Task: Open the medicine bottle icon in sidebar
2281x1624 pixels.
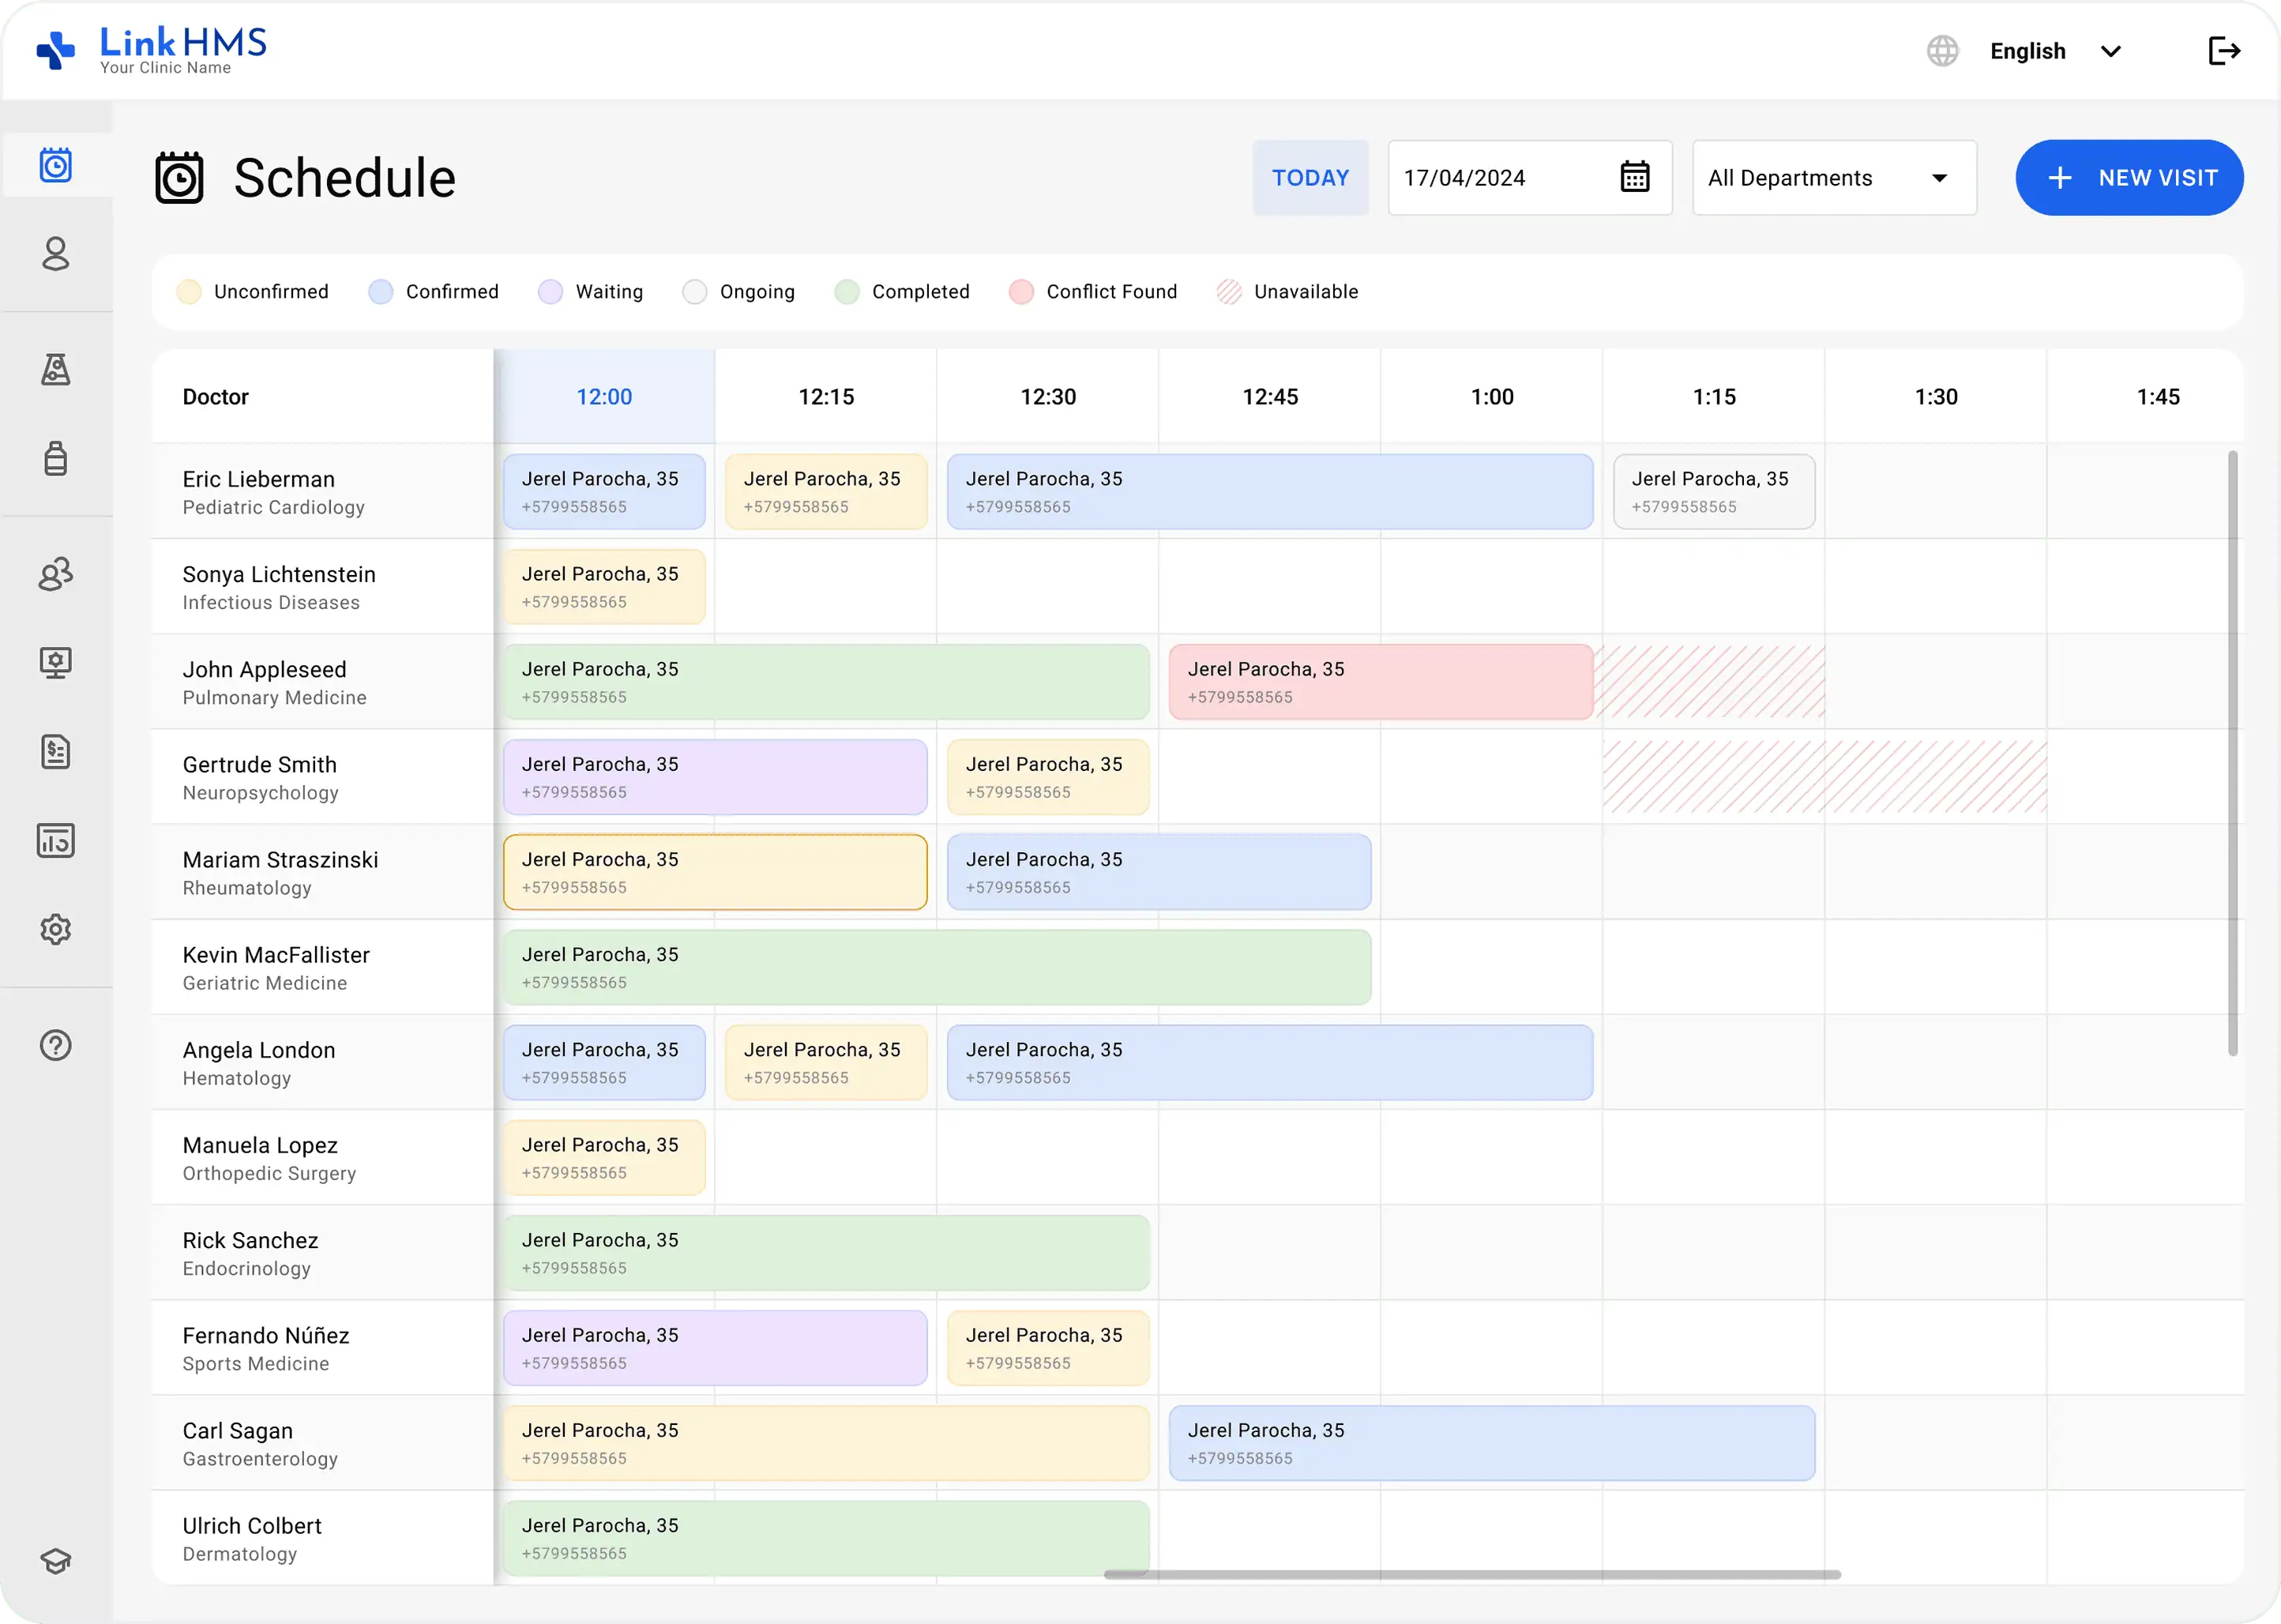Action: (x=56, y=458)
